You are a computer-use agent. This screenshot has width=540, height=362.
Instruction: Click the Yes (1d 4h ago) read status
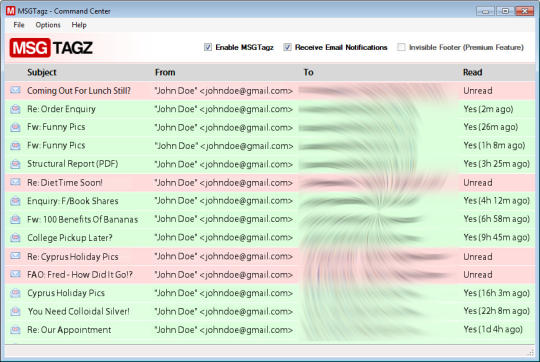coord(493,329)
